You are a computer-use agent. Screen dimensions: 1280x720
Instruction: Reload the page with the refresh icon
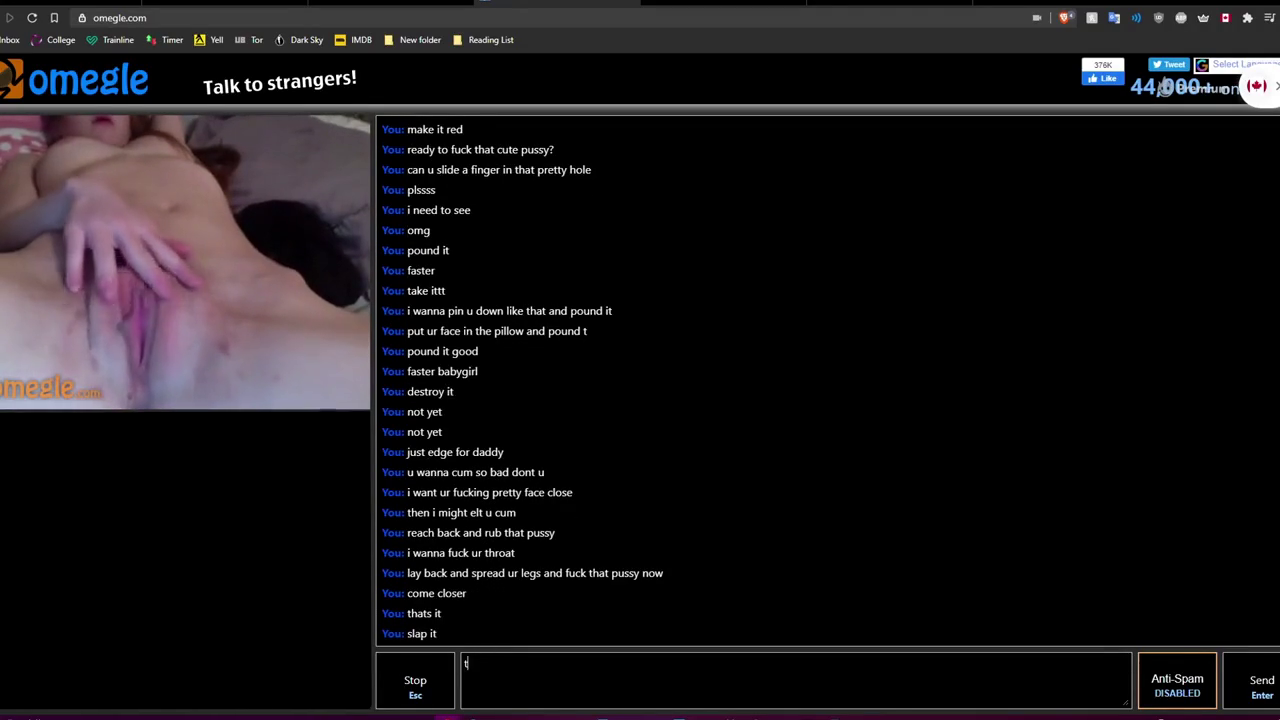point(32,18)
